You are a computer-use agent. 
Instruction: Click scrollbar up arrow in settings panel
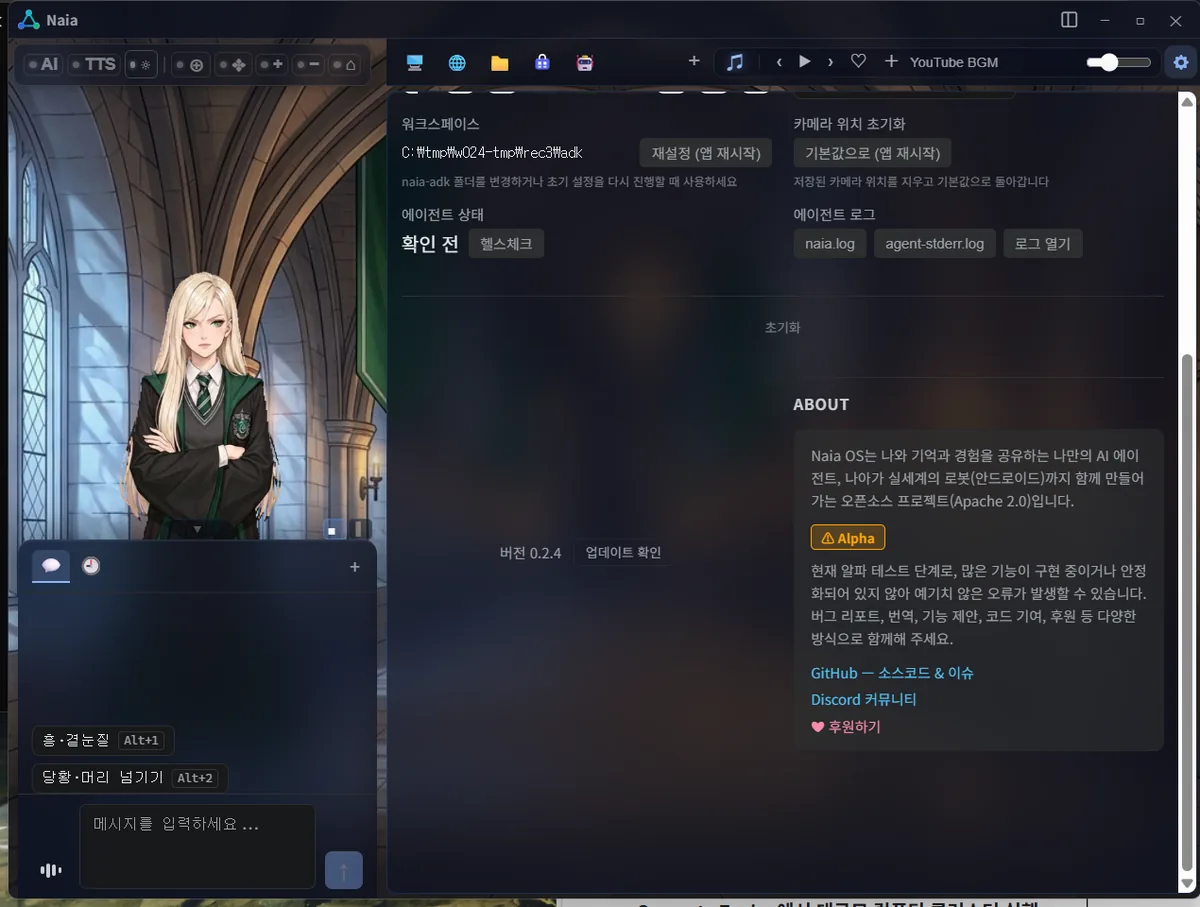1187,102
